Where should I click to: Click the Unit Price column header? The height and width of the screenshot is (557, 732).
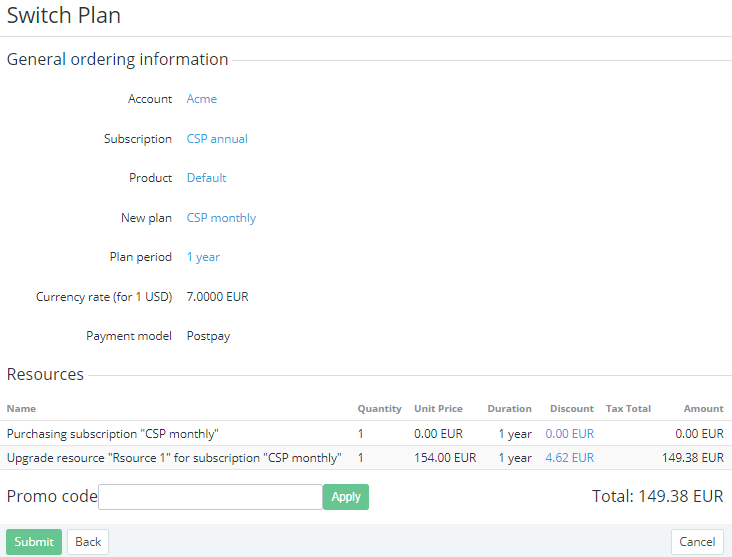pyautogui.click(x=438, y=409)
